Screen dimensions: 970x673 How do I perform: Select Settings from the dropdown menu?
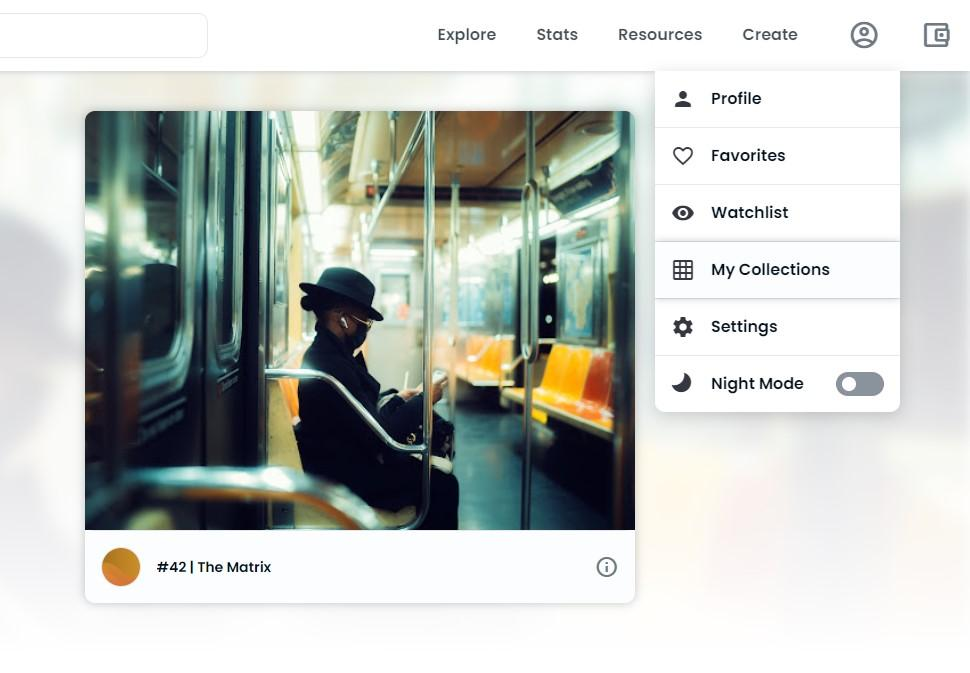[777, 327]
